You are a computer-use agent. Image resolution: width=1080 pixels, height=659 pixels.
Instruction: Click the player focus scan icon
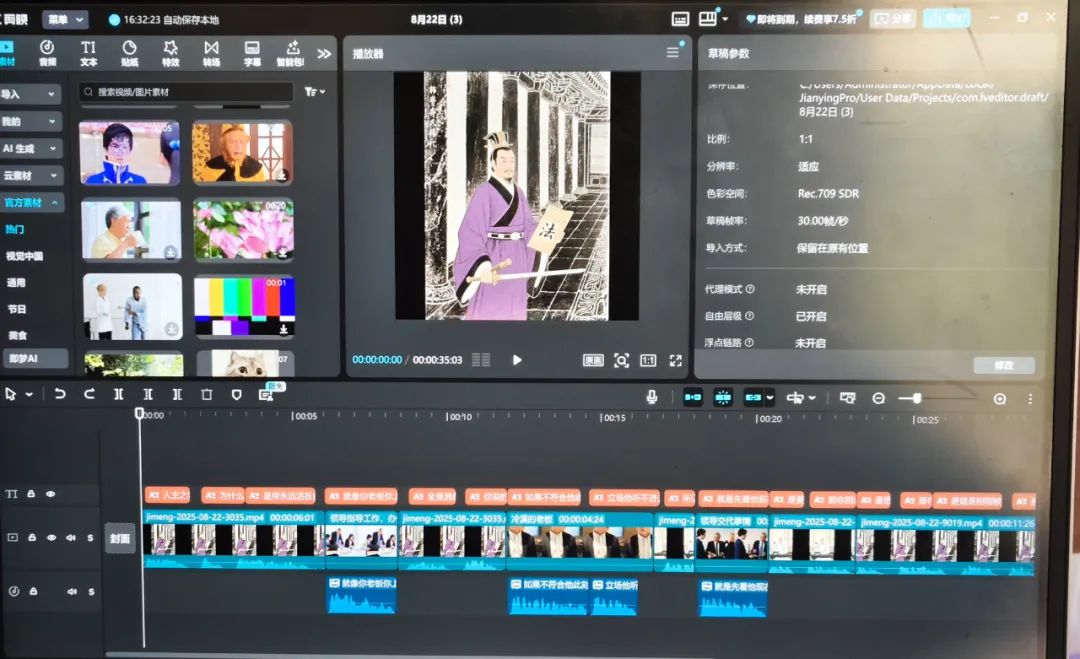[621, 360]
